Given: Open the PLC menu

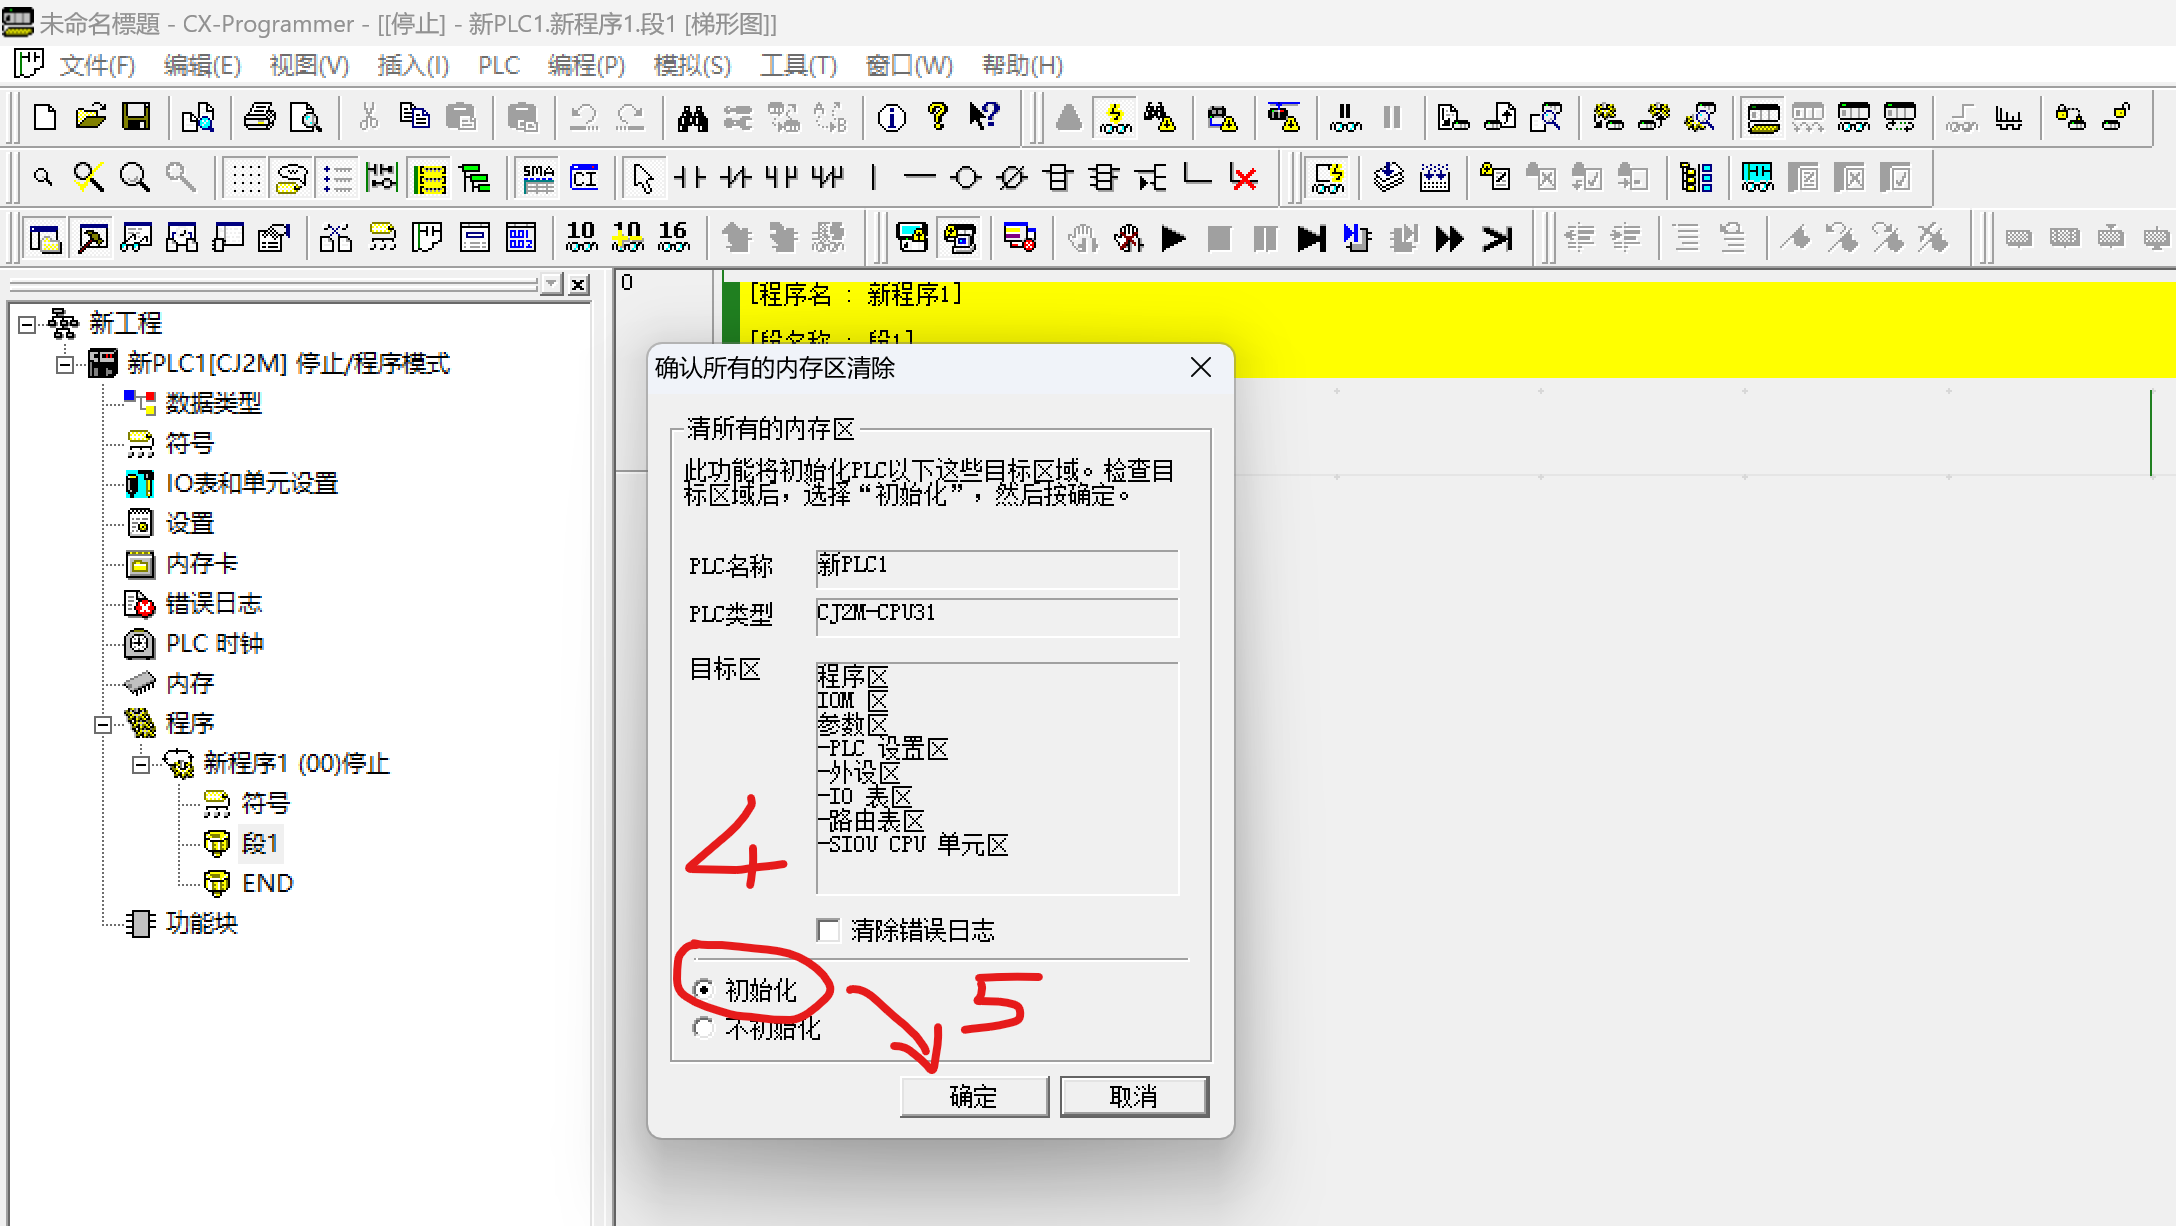Looking at the screenshot, I should pyautogui.click(x=498, y=66).
